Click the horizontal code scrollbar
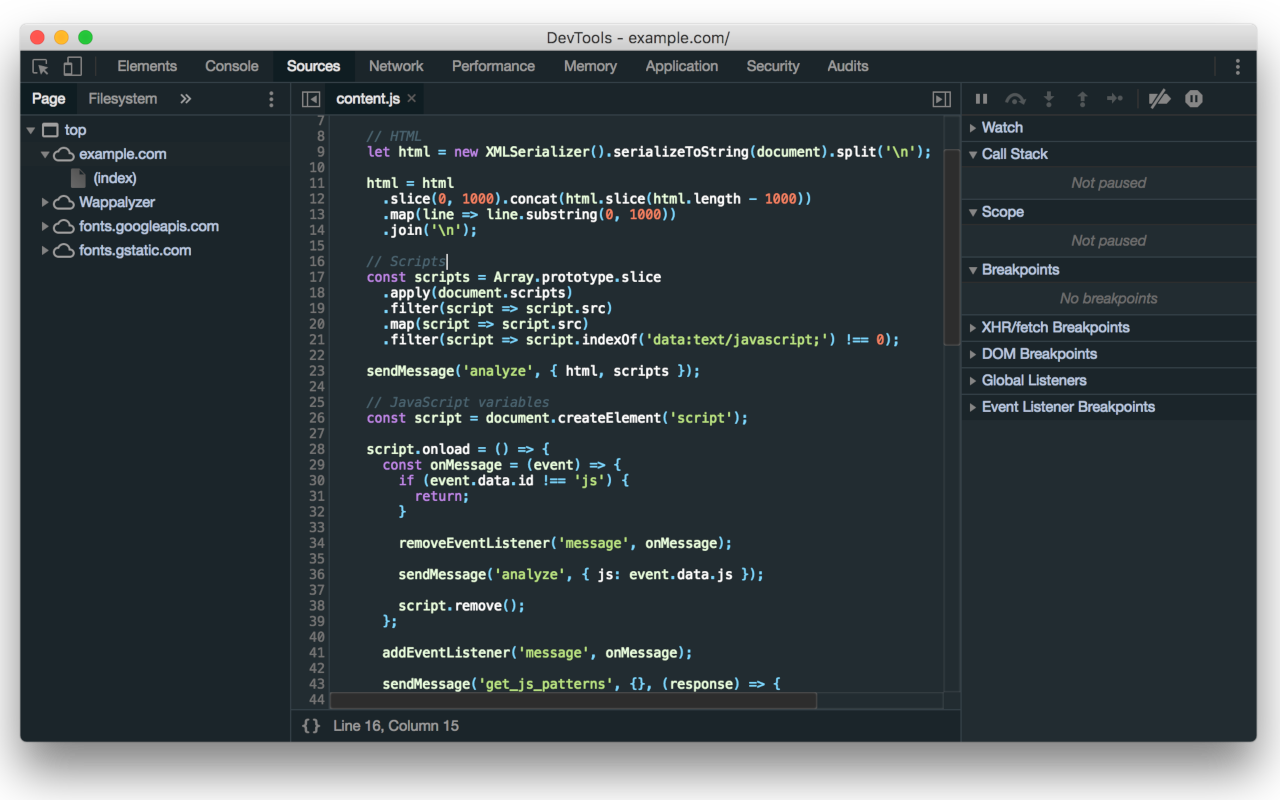1280x800 pixels. pos(573,701)
